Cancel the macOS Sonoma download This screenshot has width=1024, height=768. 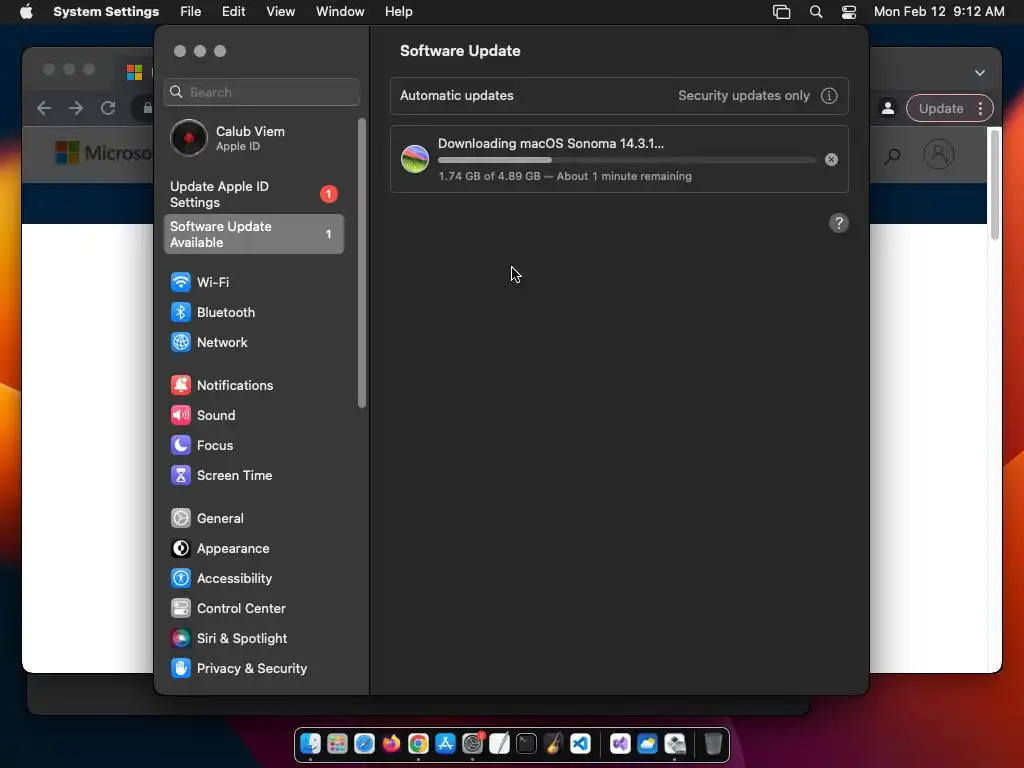point(831,159)
